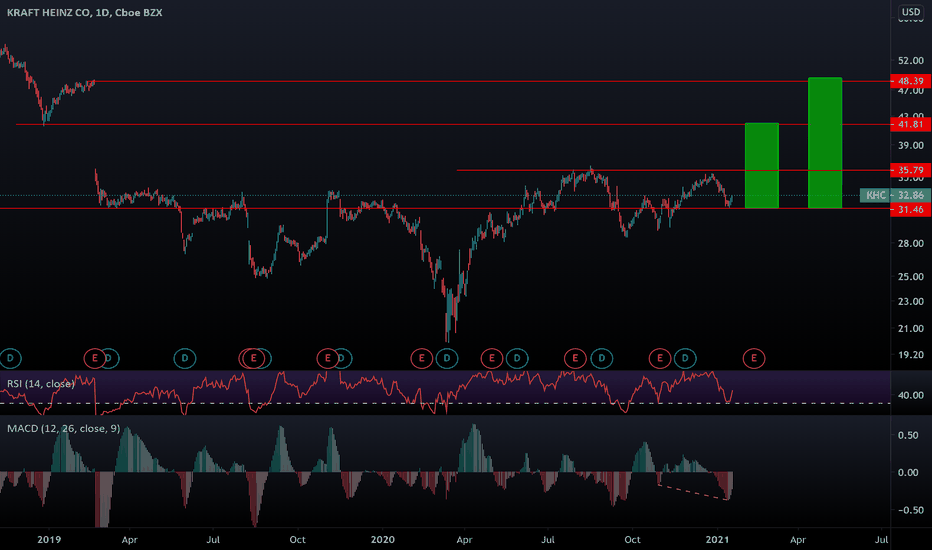Viewport: 932px width, 550px height.
Task: Open the earnings E marker from August 2019
Action: pos(254,358)
